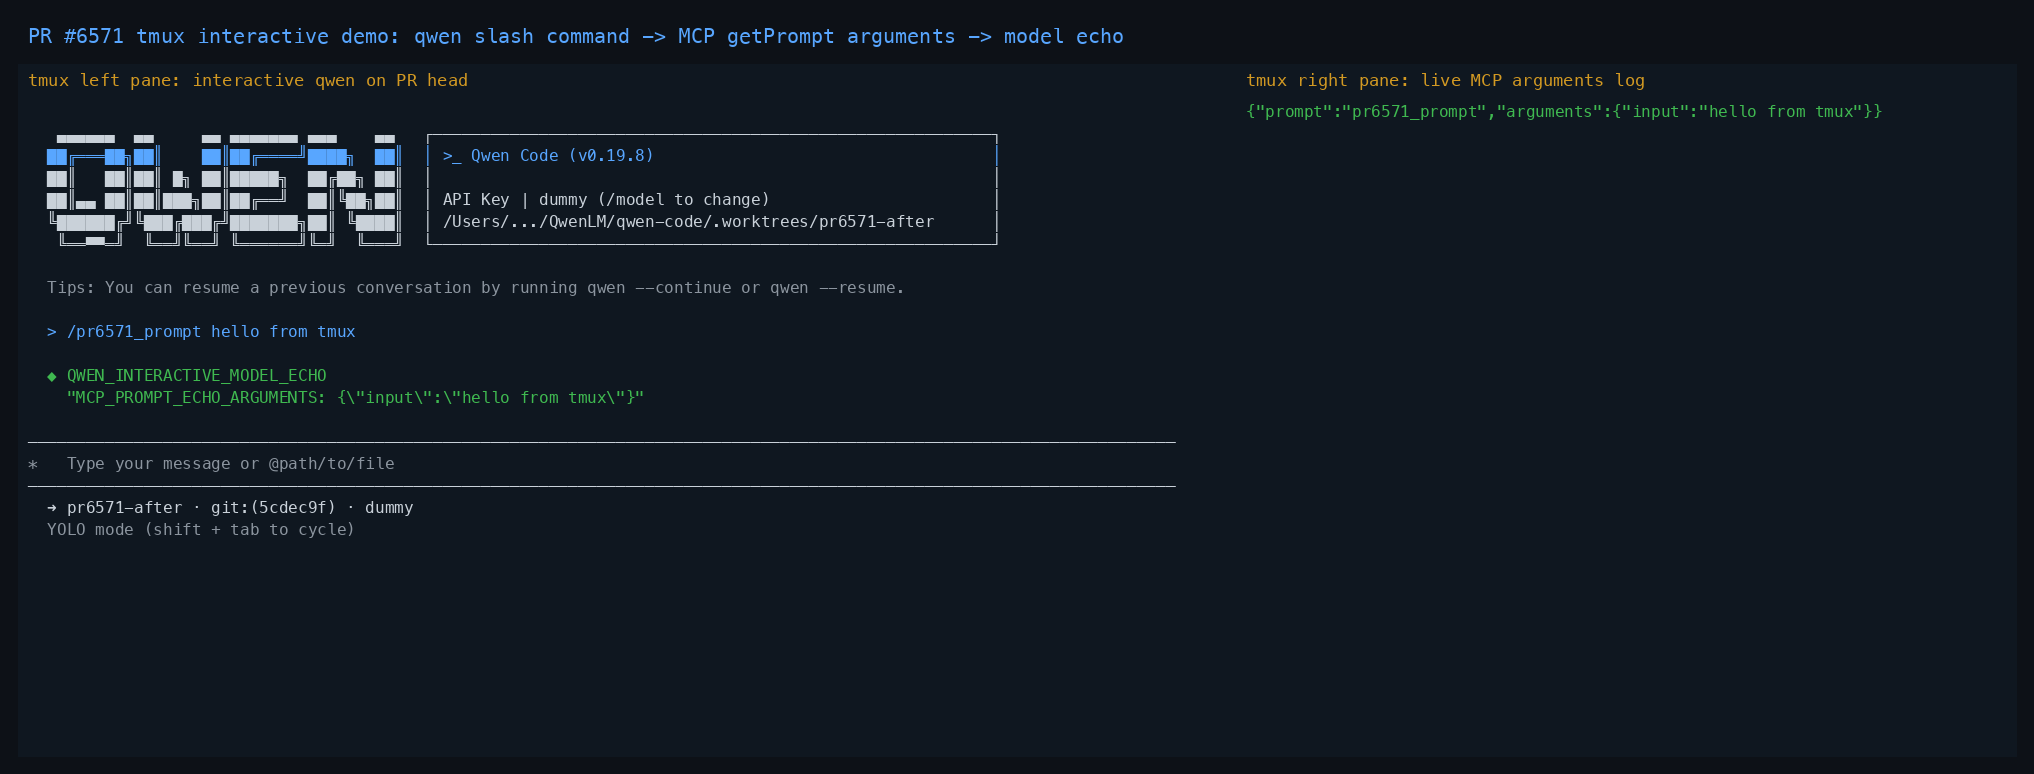The image size is (2034, 774).
Task: Click the '/pr6571_prompt hello from tmux' command line
Action: pos(201,332)
